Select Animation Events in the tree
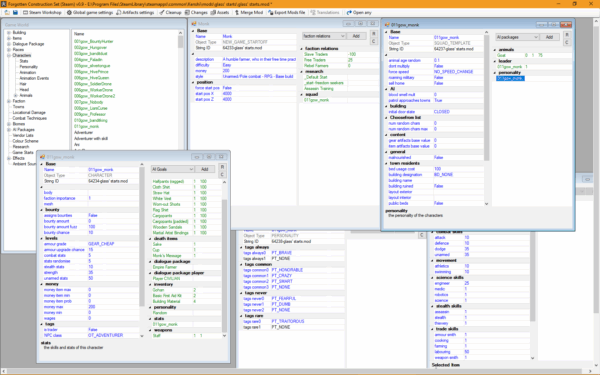The height and width of the screenshot is (375, 600). [34, 78]
